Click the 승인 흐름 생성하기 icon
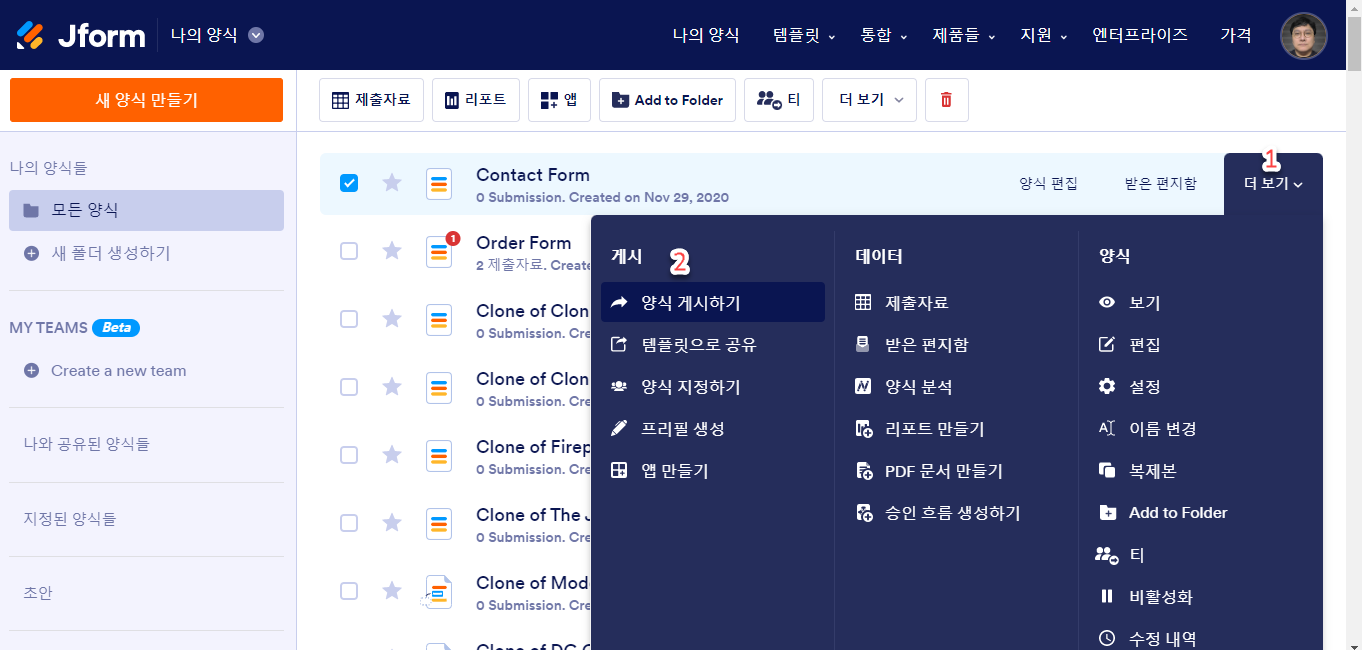The width and height of the screenshot is (1362, 650). point(864,512)
